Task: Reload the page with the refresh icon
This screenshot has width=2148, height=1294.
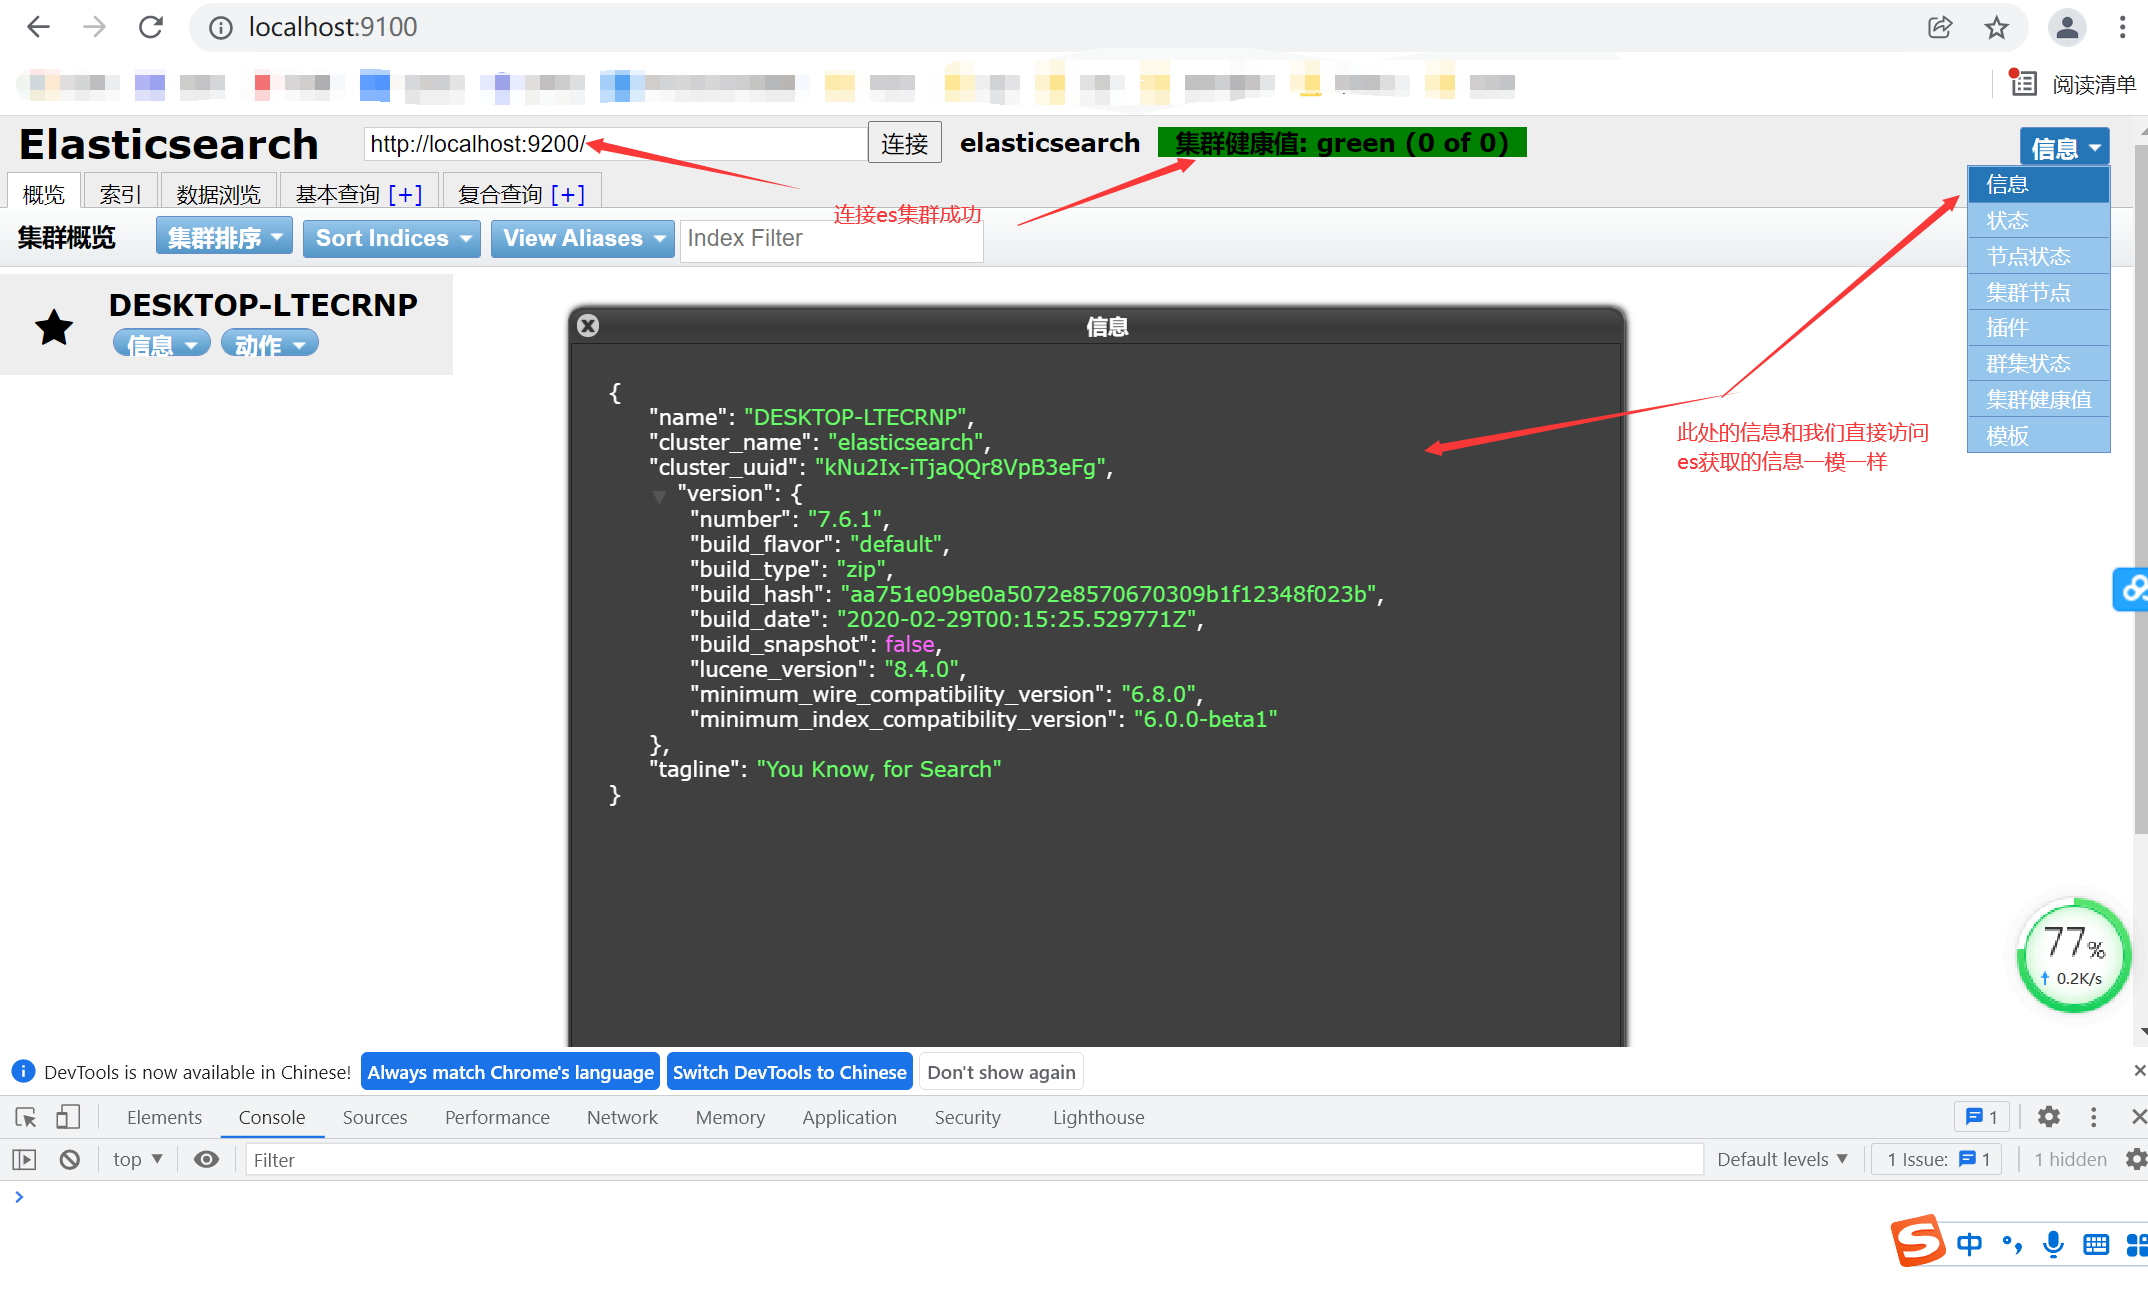Action: coord(150,27)
